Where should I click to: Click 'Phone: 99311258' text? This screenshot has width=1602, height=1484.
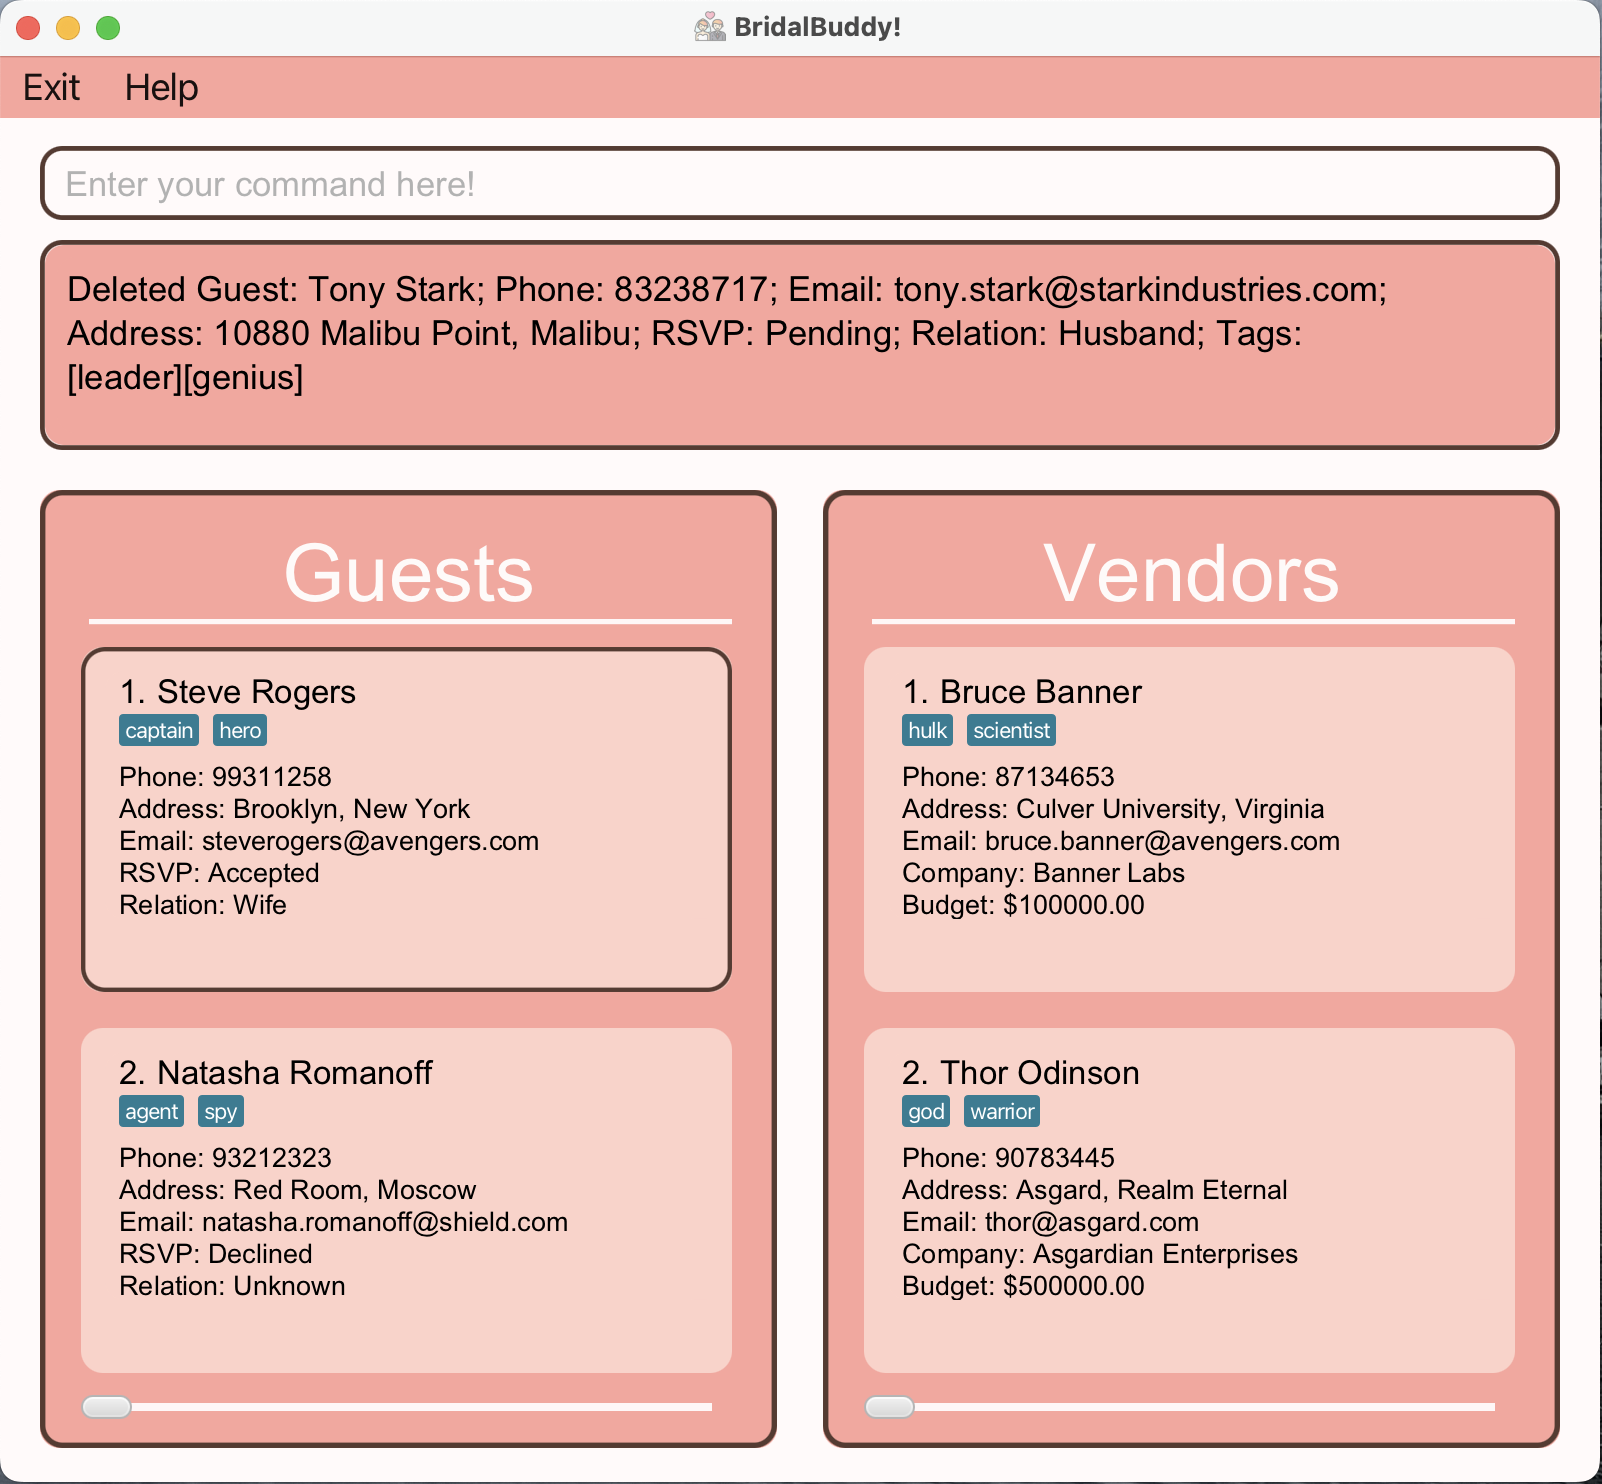225,777
